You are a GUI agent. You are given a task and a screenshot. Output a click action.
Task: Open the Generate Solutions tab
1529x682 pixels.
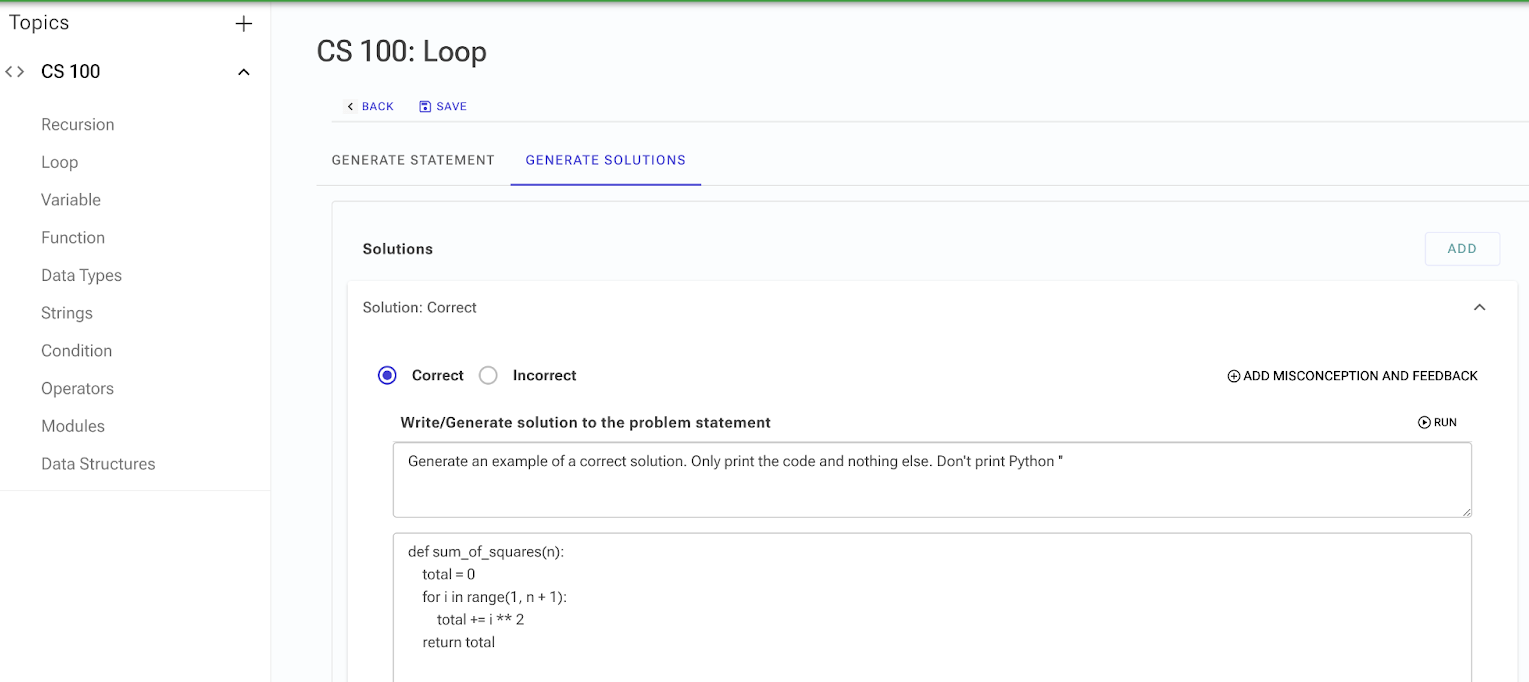point(605,160)
